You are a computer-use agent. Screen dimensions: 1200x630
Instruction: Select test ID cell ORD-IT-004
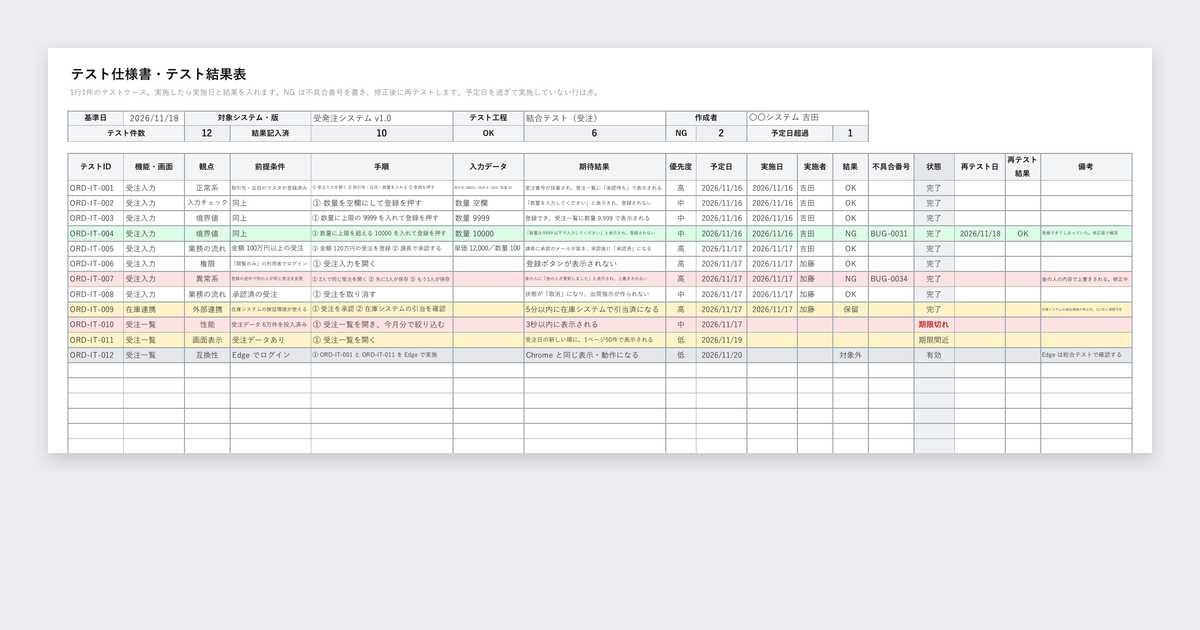pos(95,233)
